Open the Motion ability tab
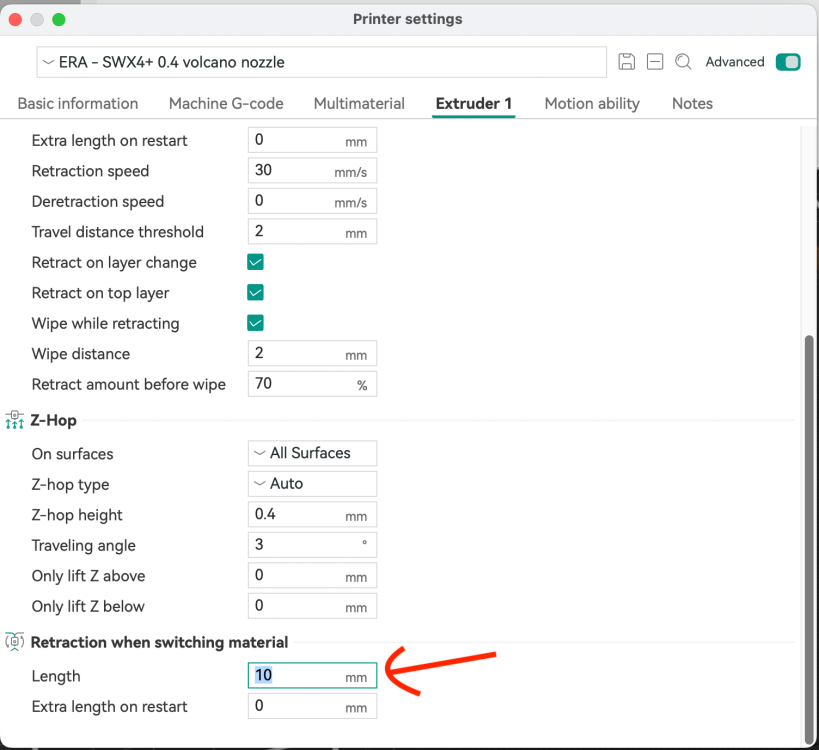 tap(592, 104)
